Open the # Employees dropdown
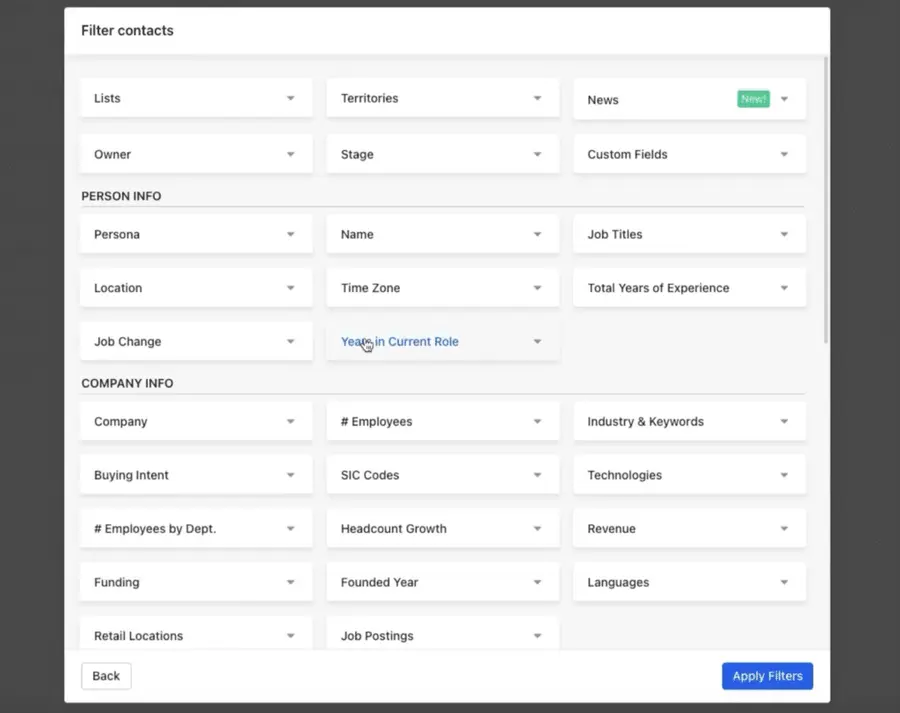 442,421
